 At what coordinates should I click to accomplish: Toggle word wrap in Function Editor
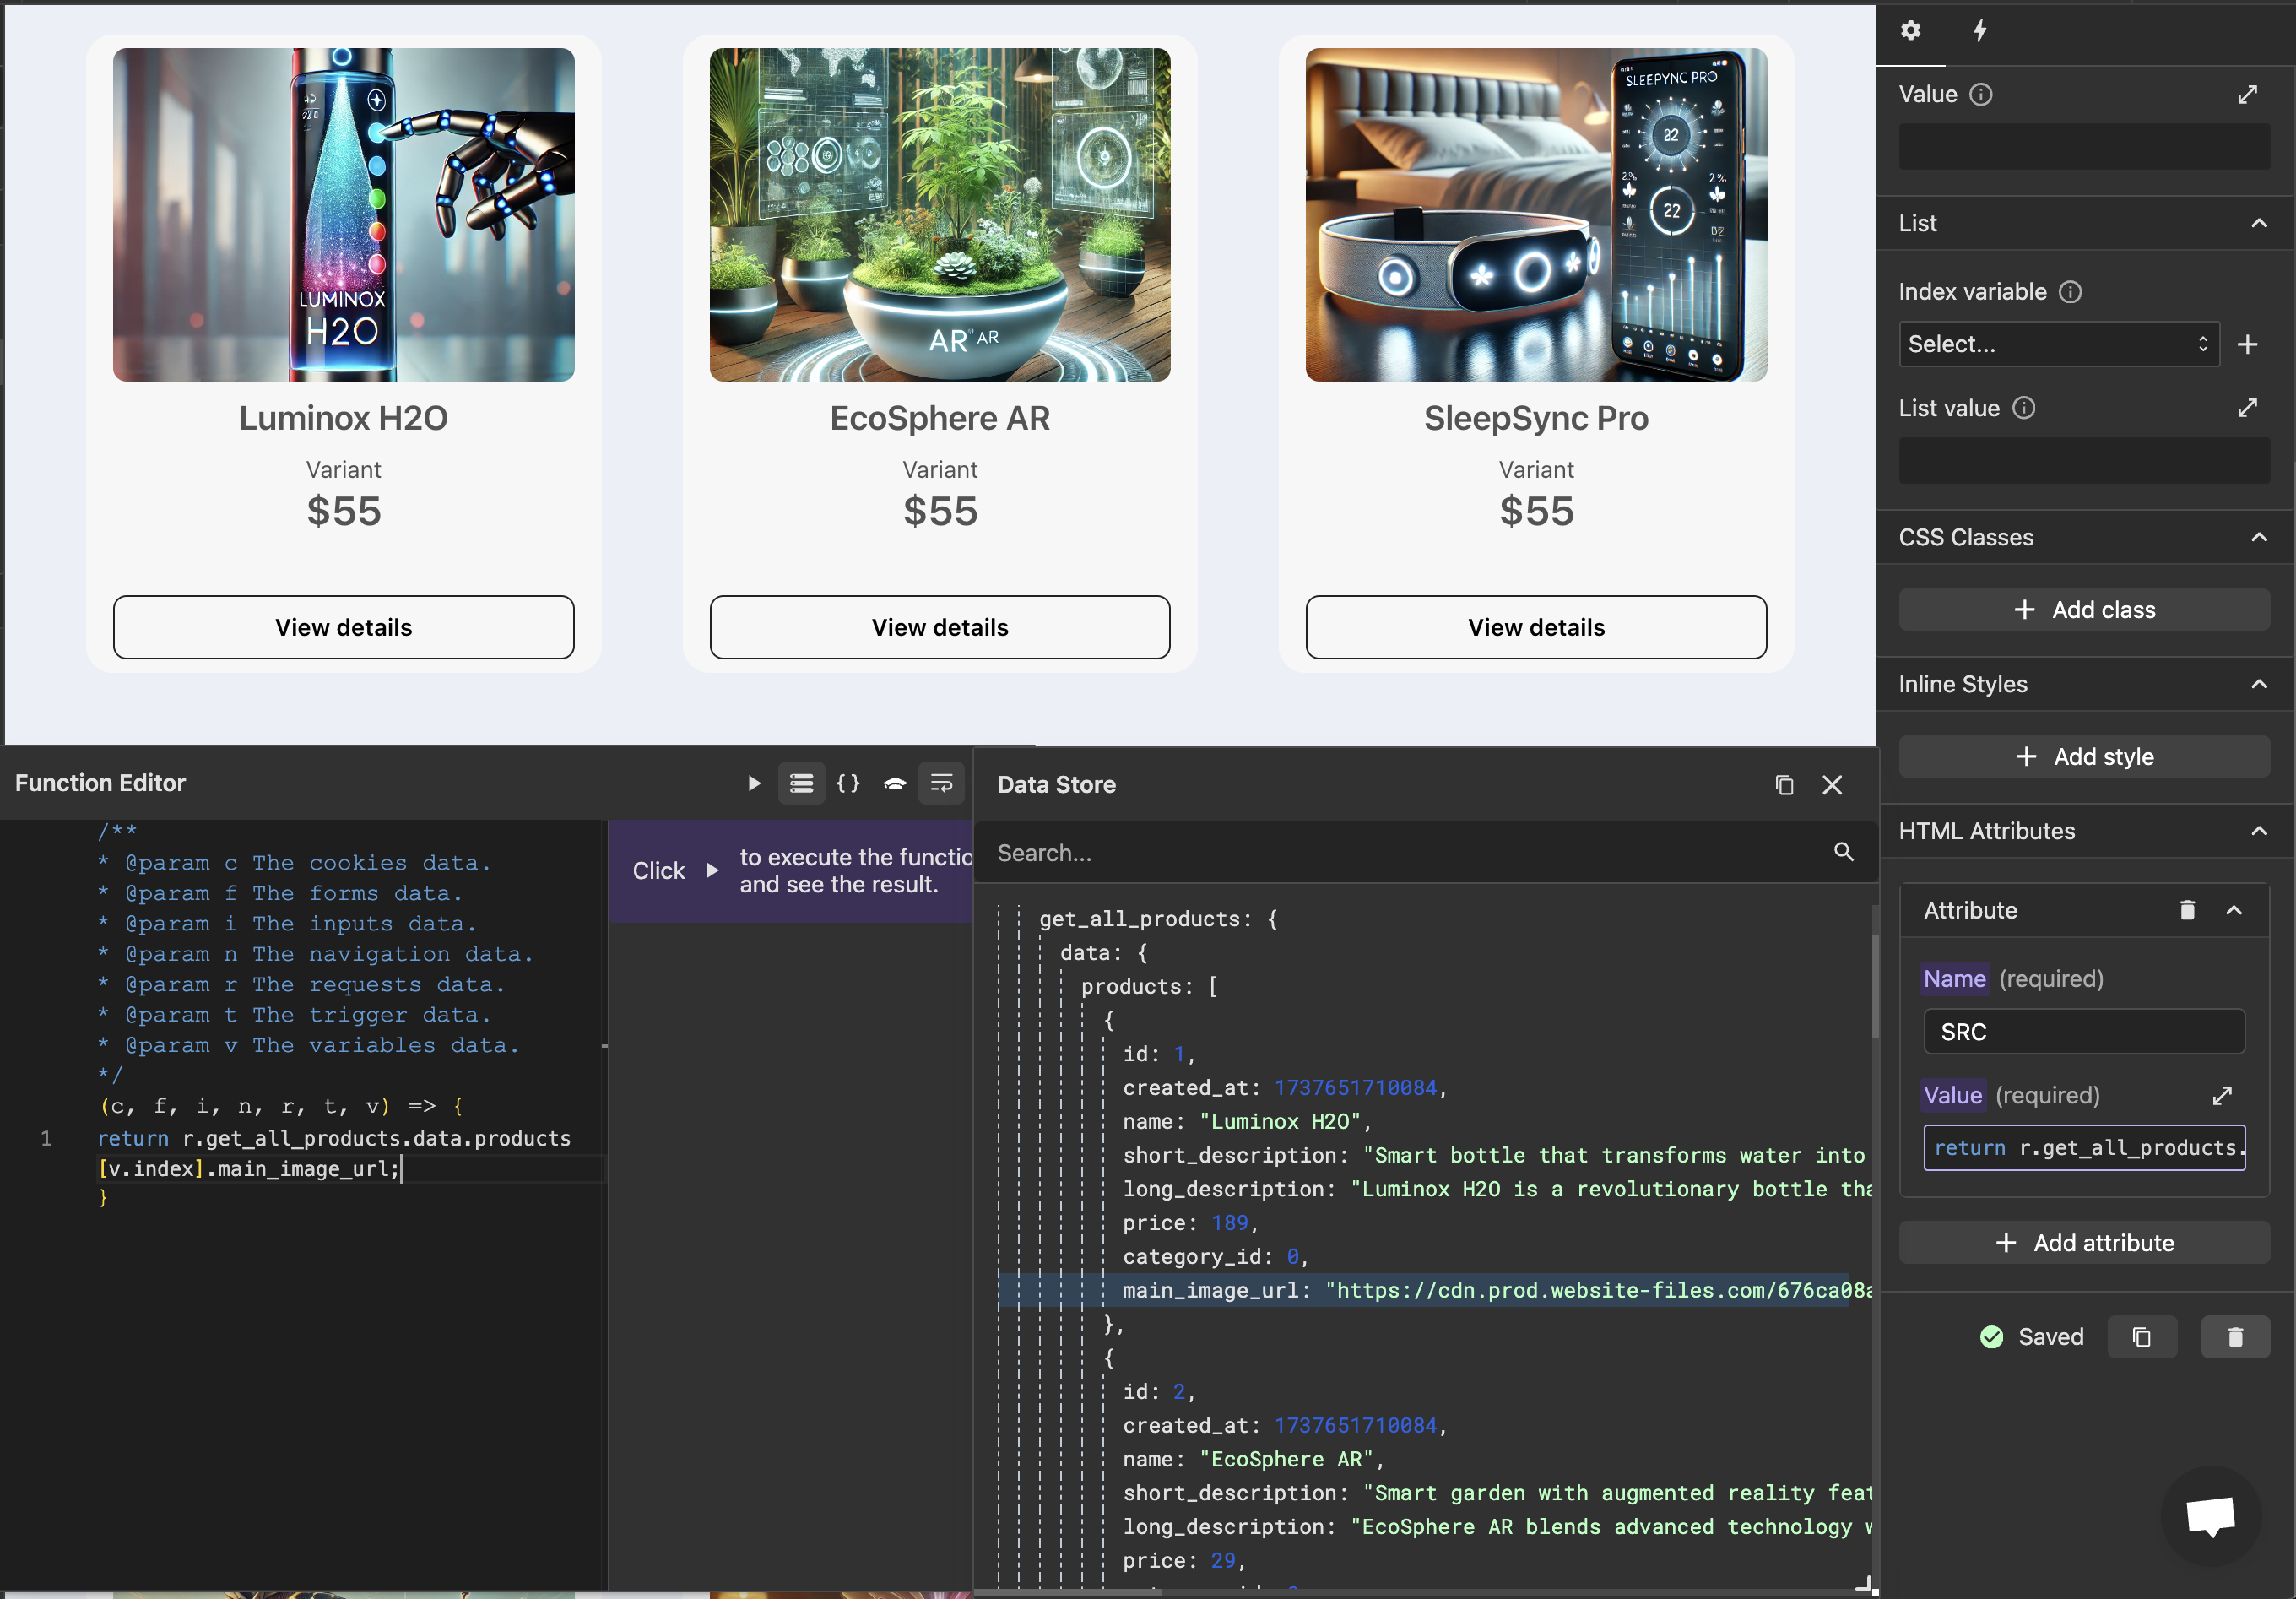[941, 783]
